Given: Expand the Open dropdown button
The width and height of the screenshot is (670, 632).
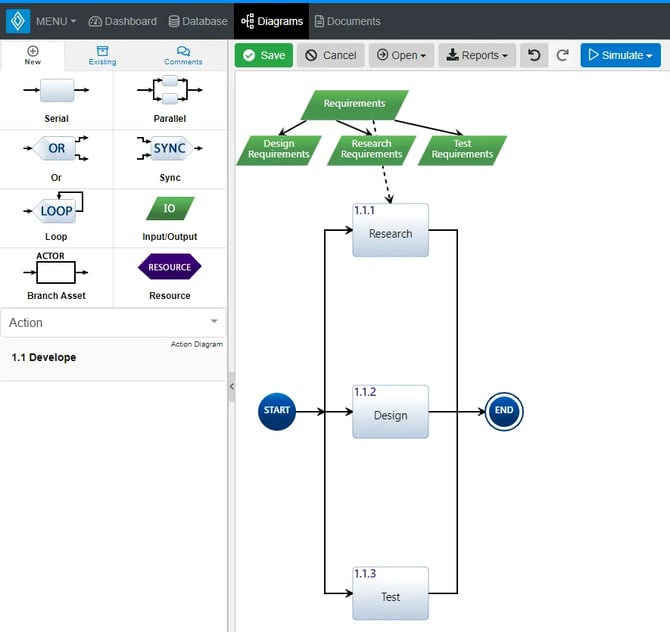Looking at the screenshot, I should point(401,55).
